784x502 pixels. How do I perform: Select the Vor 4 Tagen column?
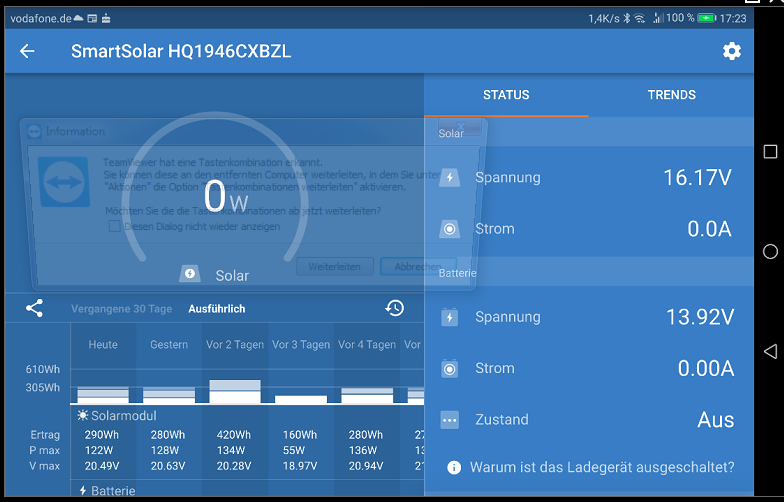(x=367, y=344)
